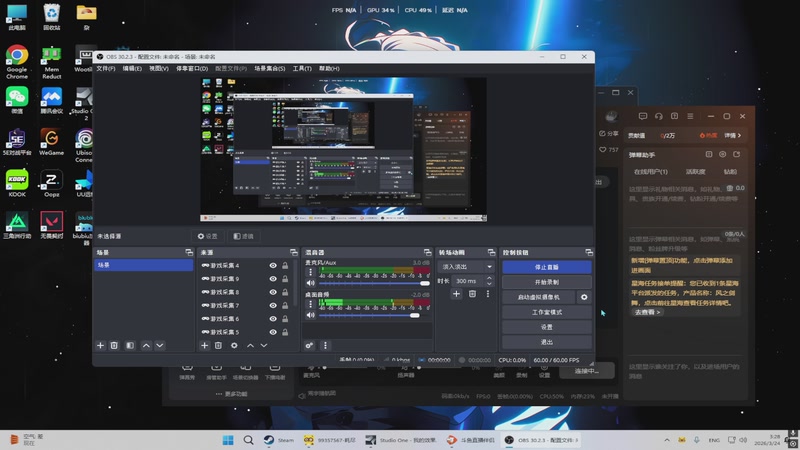Undock the 控制按钮 panel using its float icon
Image resolution: width=800 pixels, height=450 pixels.
tap(589, 253)
